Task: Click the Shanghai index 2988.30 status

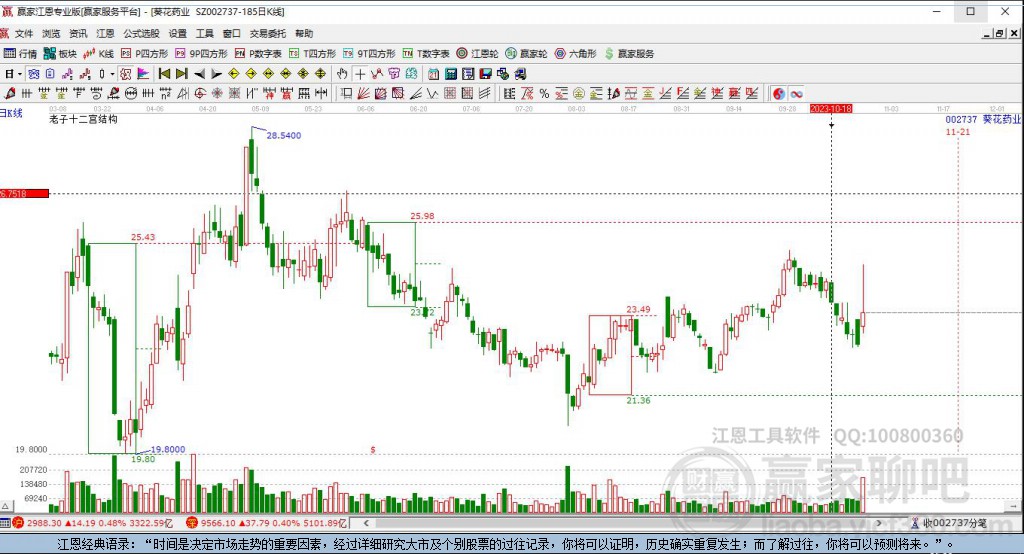Action: pyautogui.click(x=91, y=523)
